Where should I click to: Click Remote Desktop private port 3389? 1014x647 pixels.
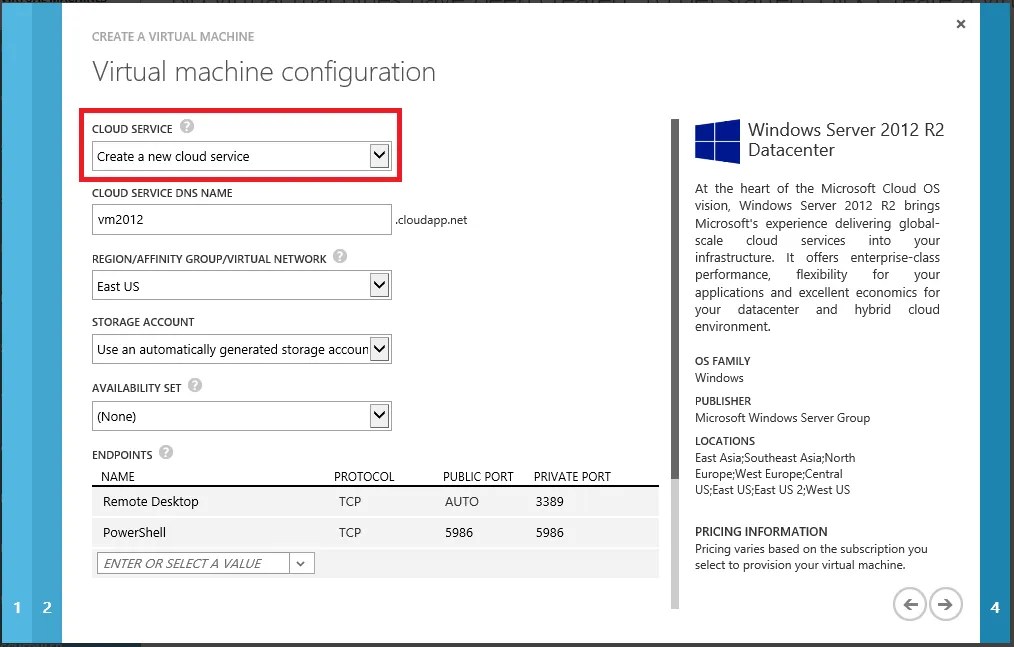pyautogui.click(x=550, y=501)
